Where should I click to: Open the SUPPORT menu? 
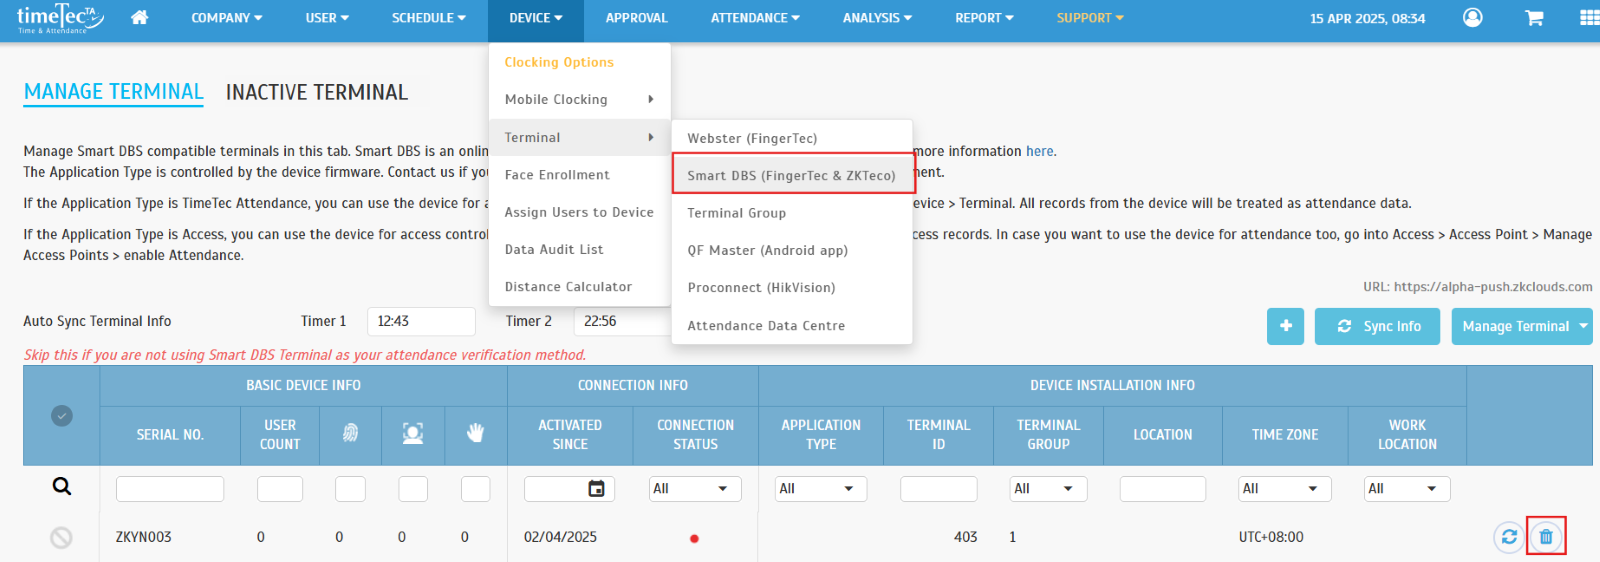[x=1090, y=18]
